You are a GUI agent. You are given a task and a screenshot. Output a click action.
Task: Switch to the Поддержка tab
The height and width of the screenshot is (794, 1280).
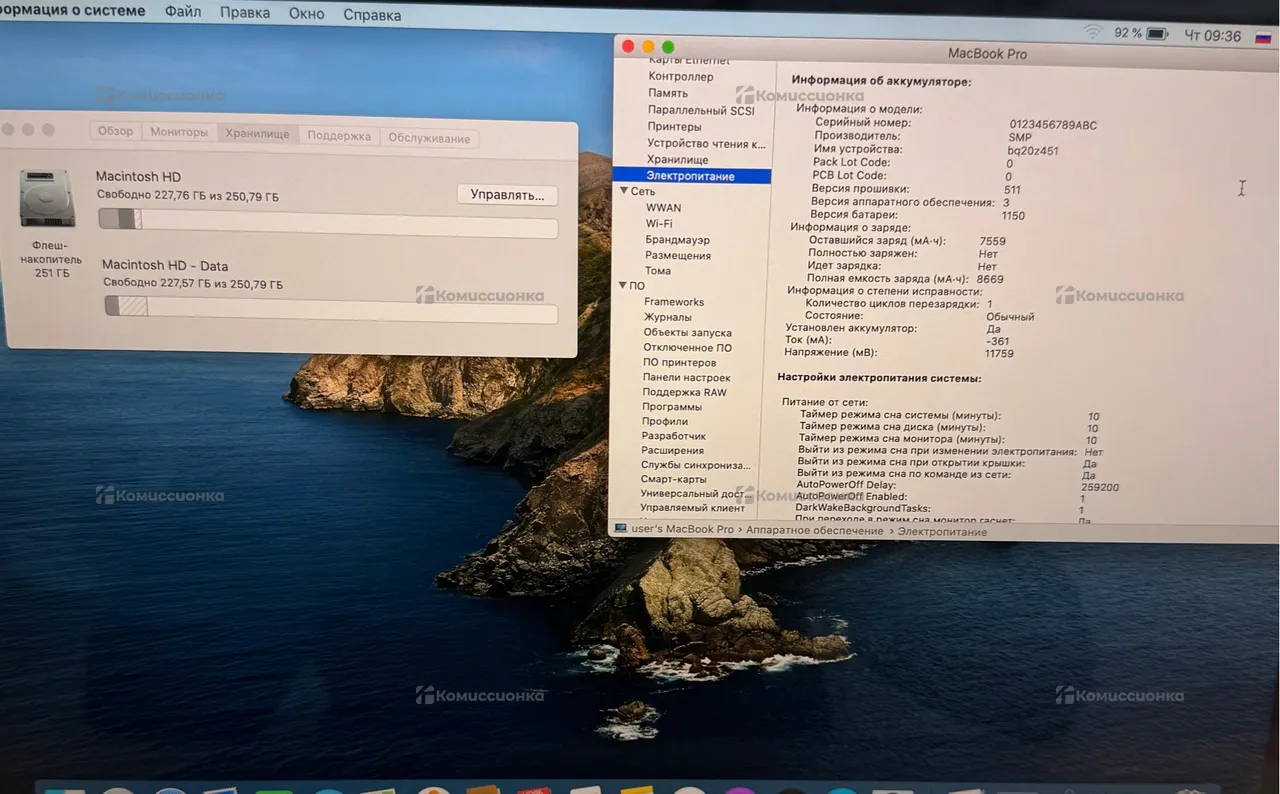tap(339, 136)
